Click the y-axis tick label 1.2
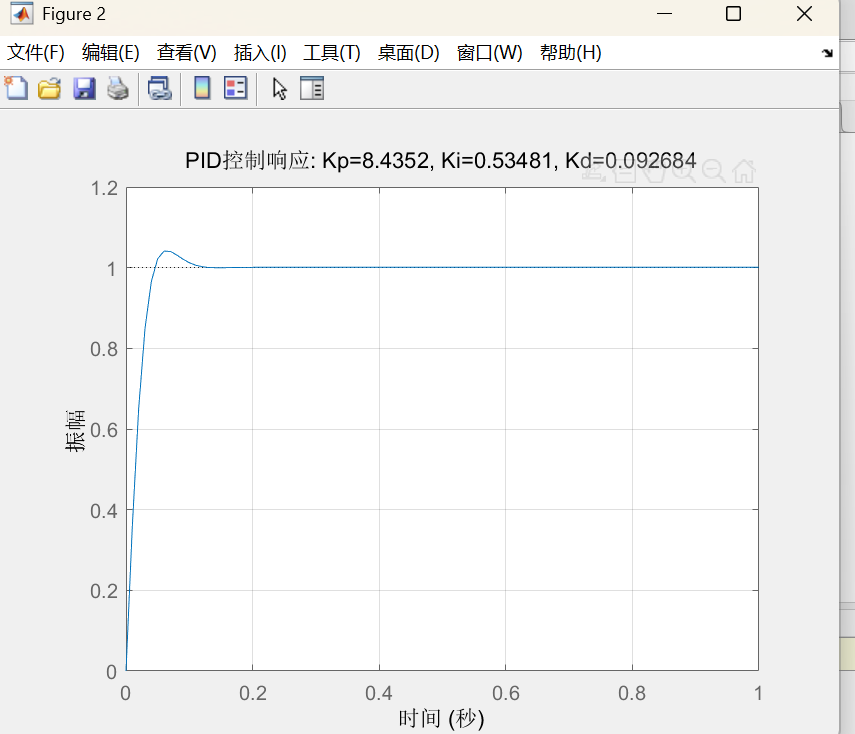This screenshot has width=855, height=734. (104, 189)
